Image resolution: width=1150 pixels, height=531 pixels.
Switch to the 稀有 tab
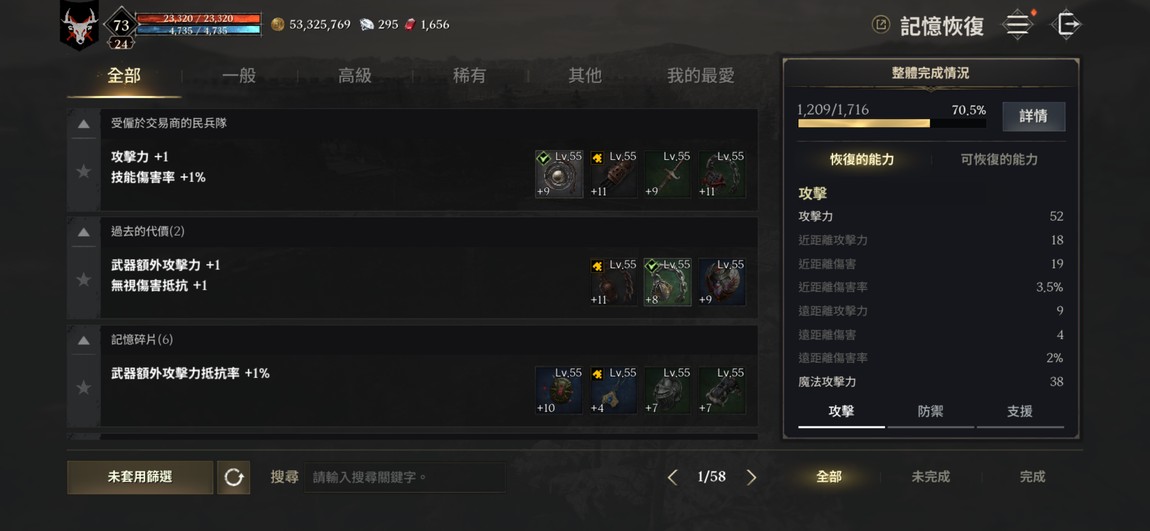click(469, 76)
